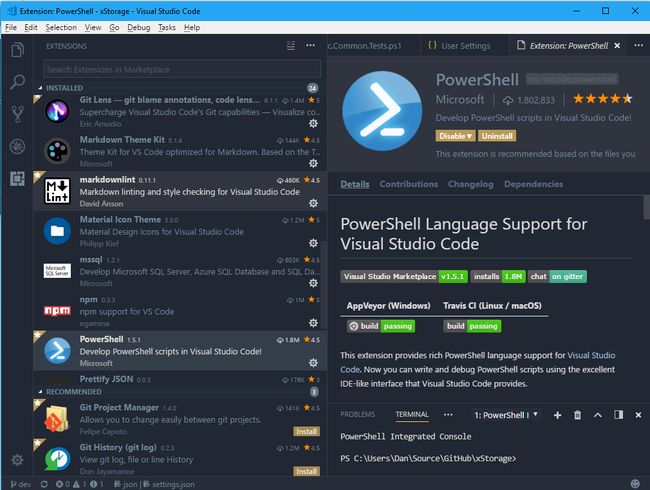650x490 pixels.
Task: Click the sync changes icon in status bar
Action: pos(44,484)
